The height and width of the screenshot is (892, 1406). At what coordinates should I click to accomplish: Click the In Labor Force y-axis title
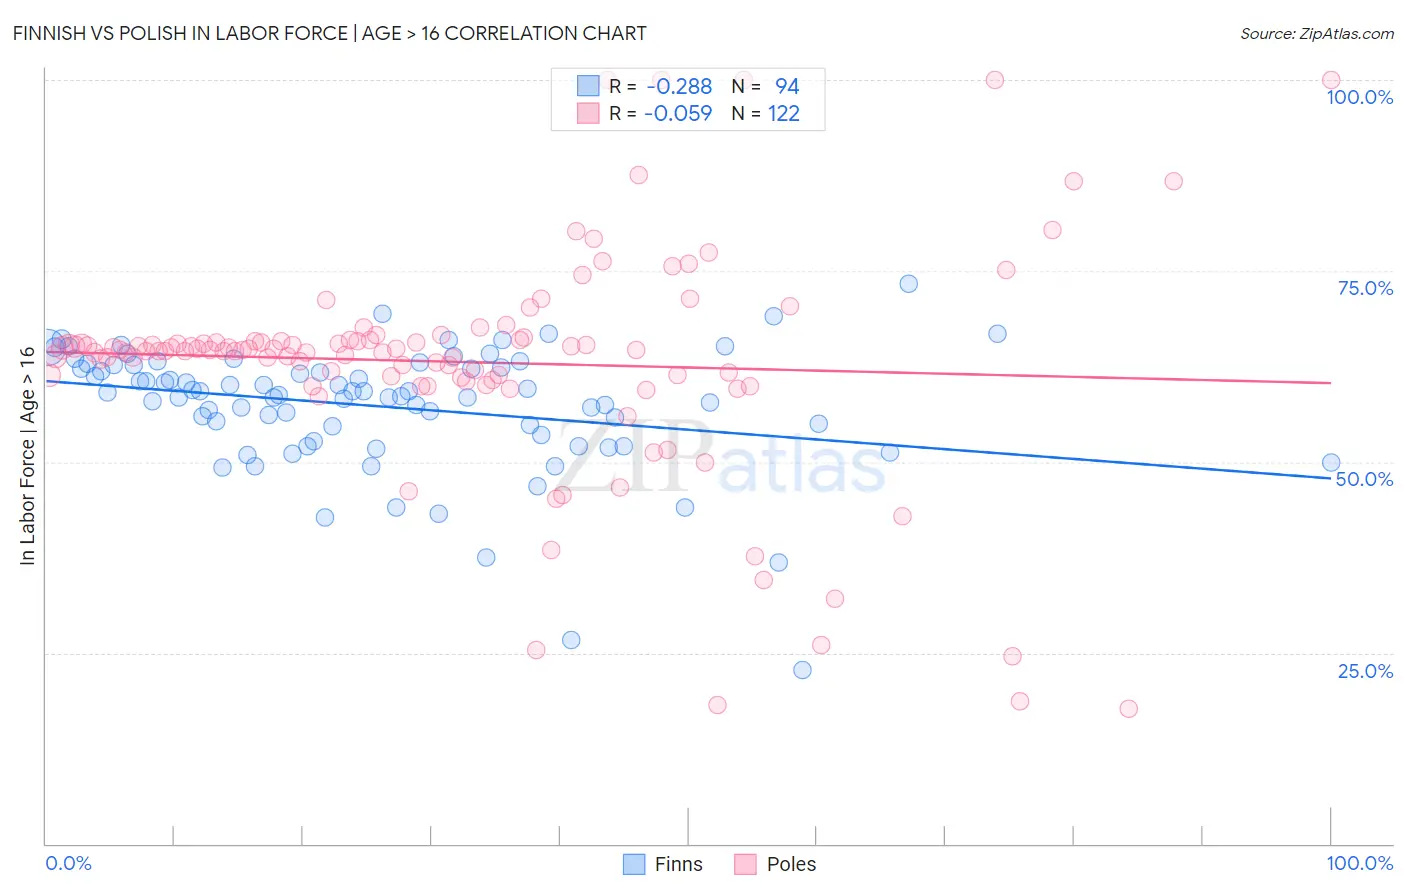27,456
